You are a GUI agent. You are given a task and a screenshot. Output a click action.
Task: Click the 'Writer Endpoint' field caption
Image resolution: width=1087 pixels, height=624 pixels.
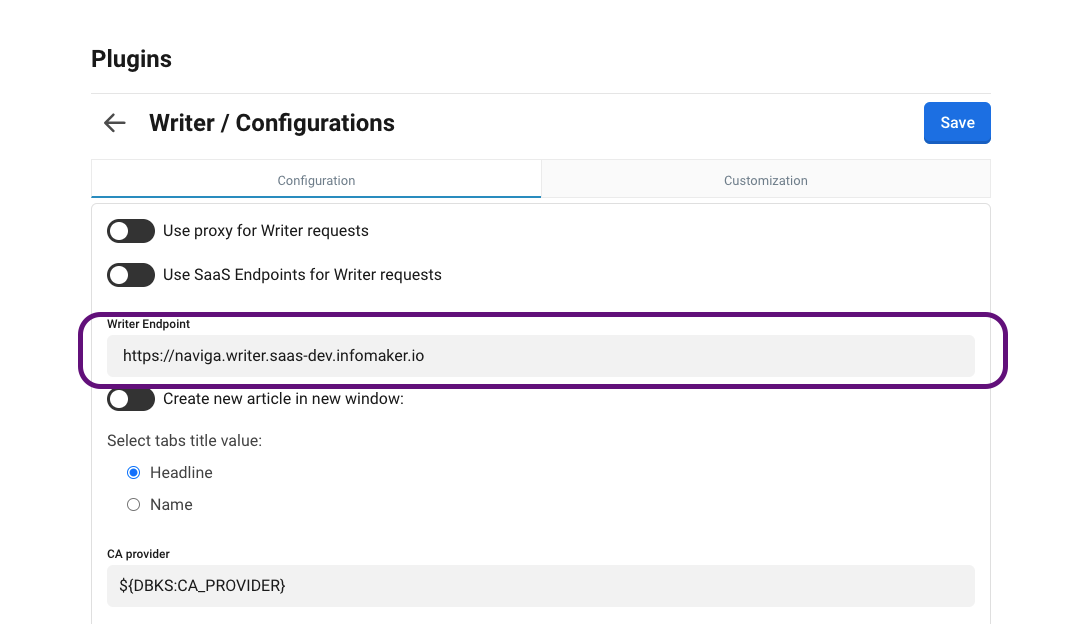148,324
